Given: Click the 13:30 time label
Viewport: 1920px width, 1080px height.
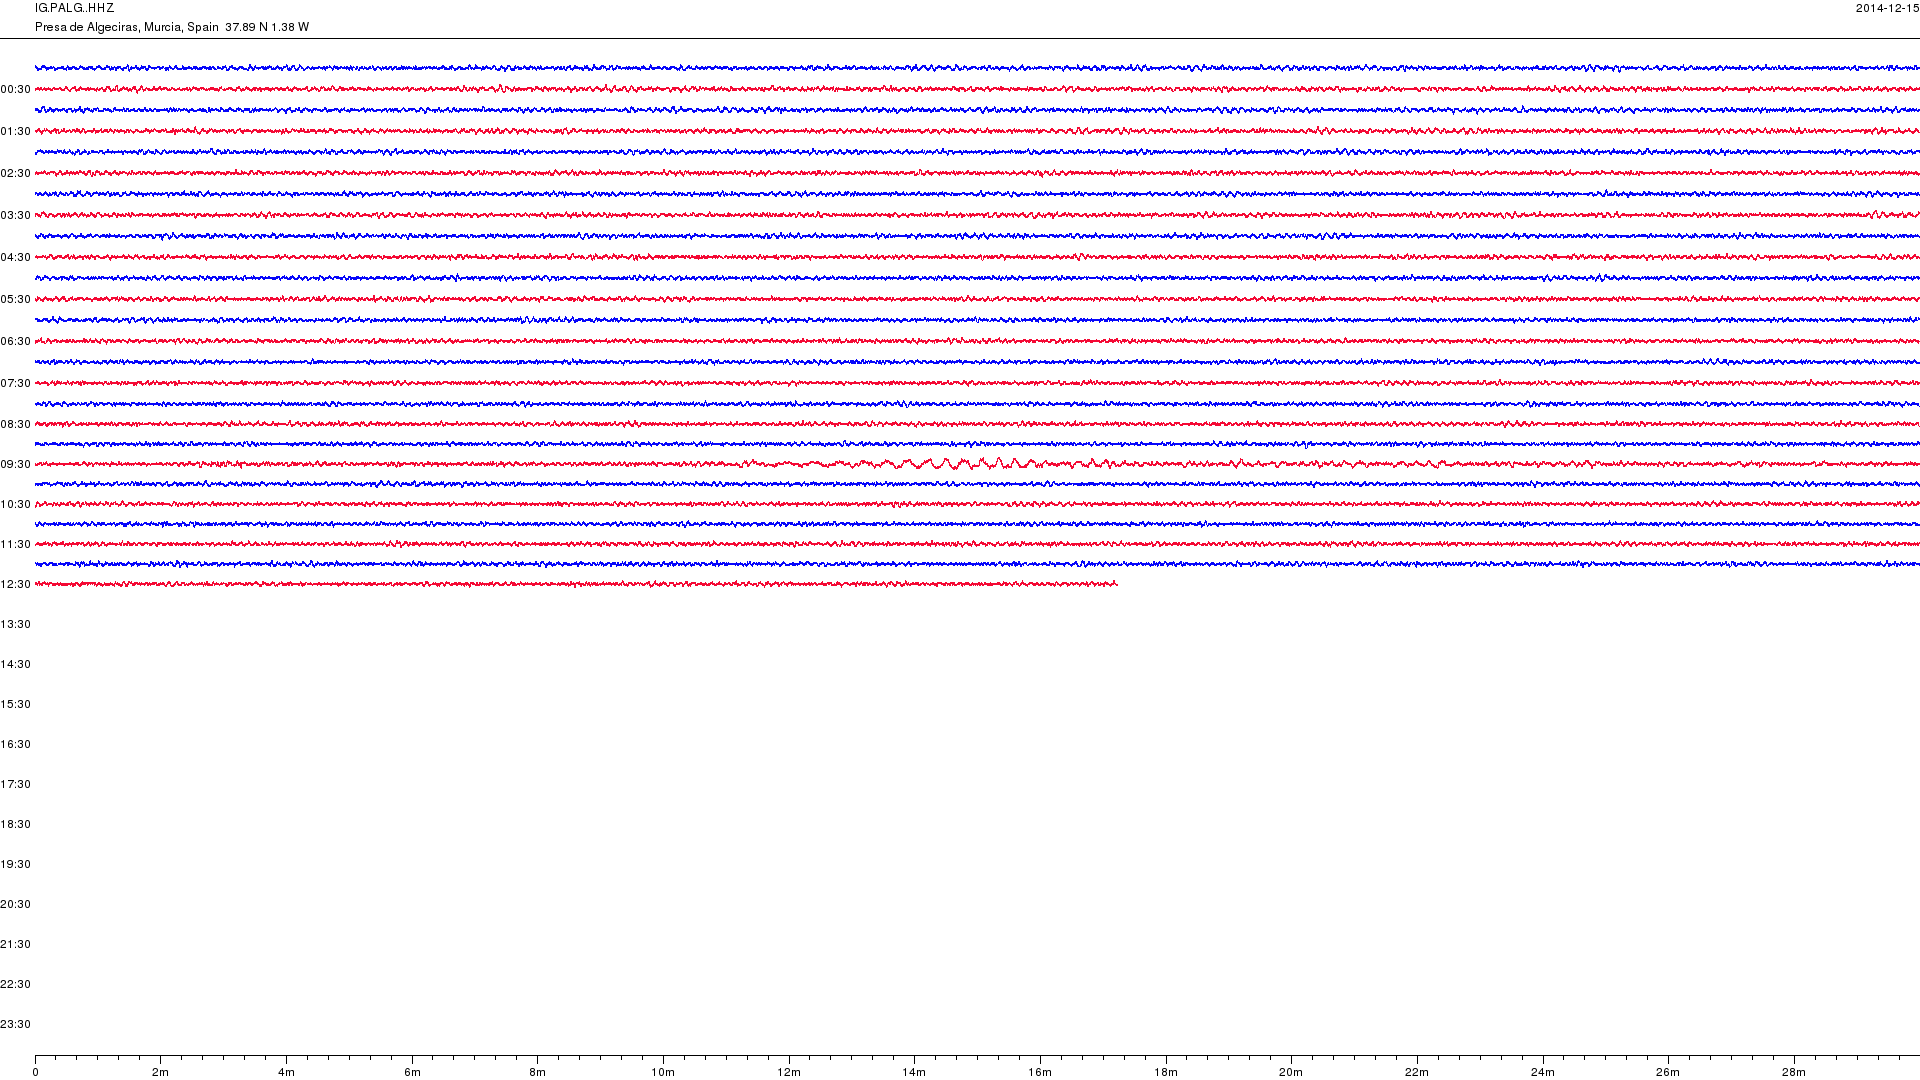Looking at the screenshot, I should coord(15,624).
